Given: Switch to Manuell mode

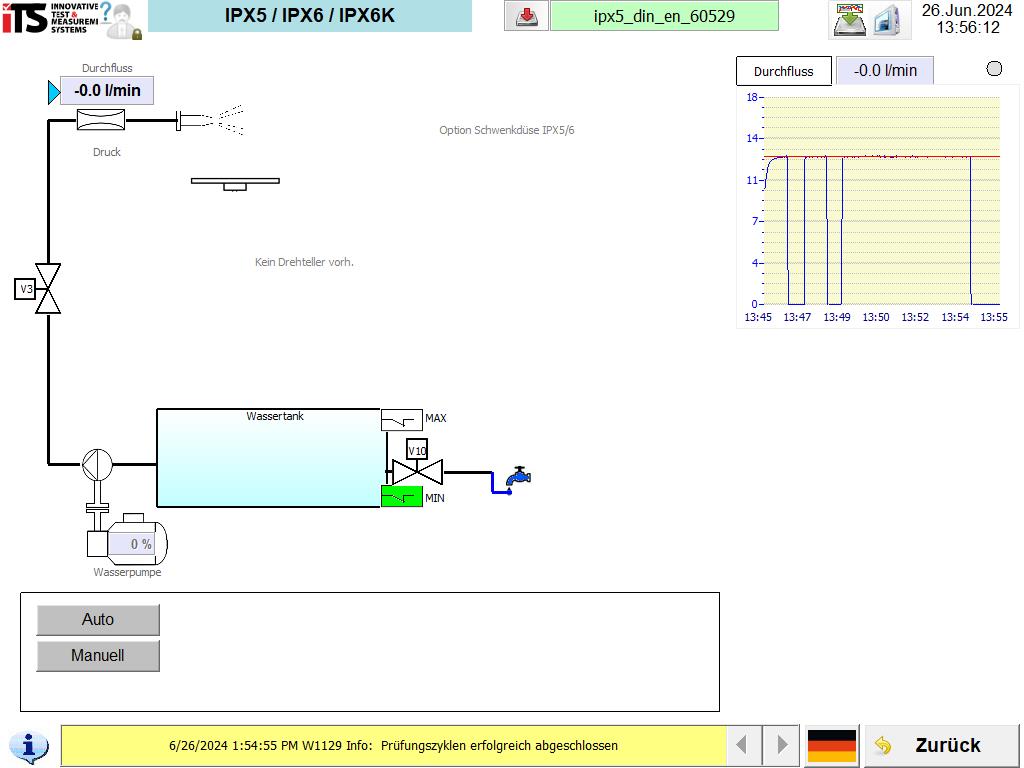Looking at the screenshot, I should 98,656.
